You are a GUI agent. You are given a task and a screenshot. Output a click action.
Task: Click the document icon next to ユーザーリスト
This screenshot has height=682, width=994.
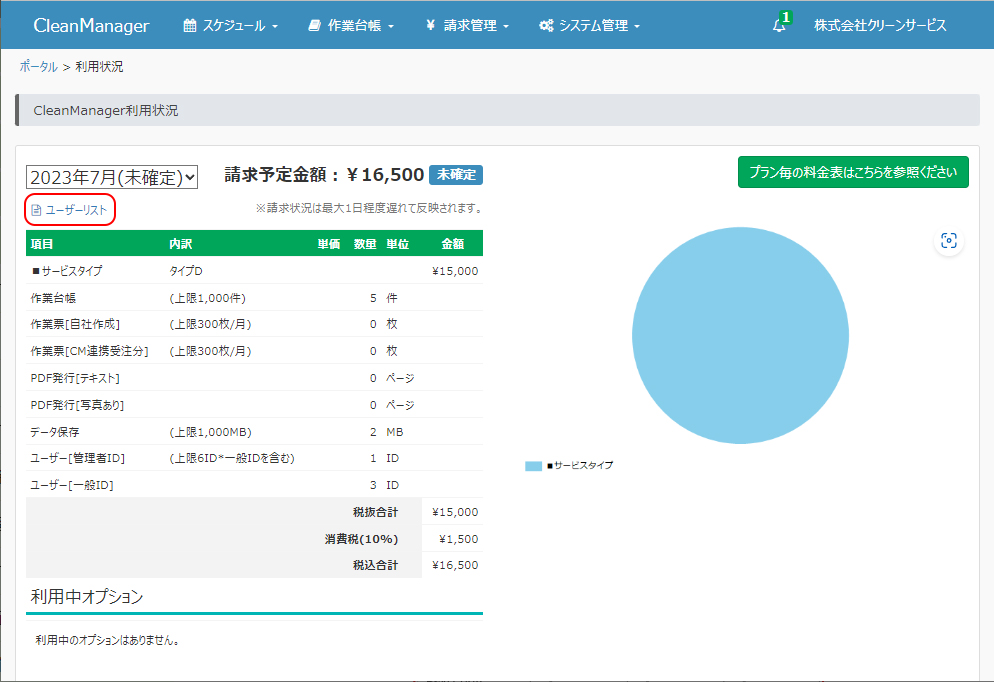(37, 210)
